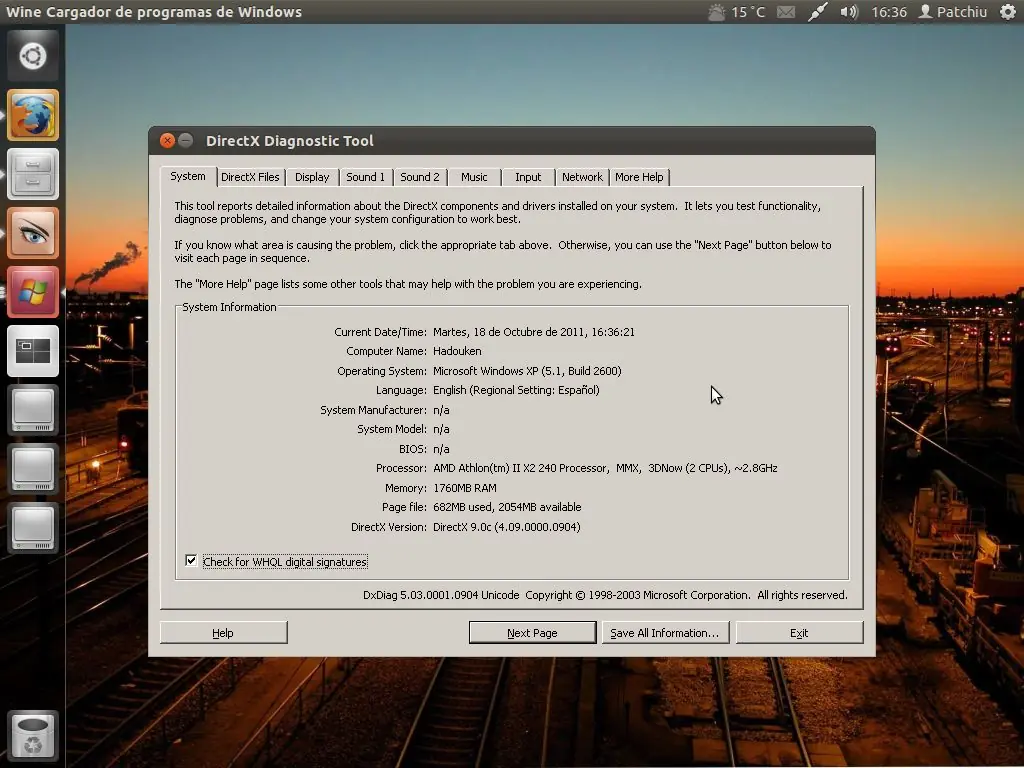
Task: Click the Wine Windows logo launcher icon
Action: [33, 292]
